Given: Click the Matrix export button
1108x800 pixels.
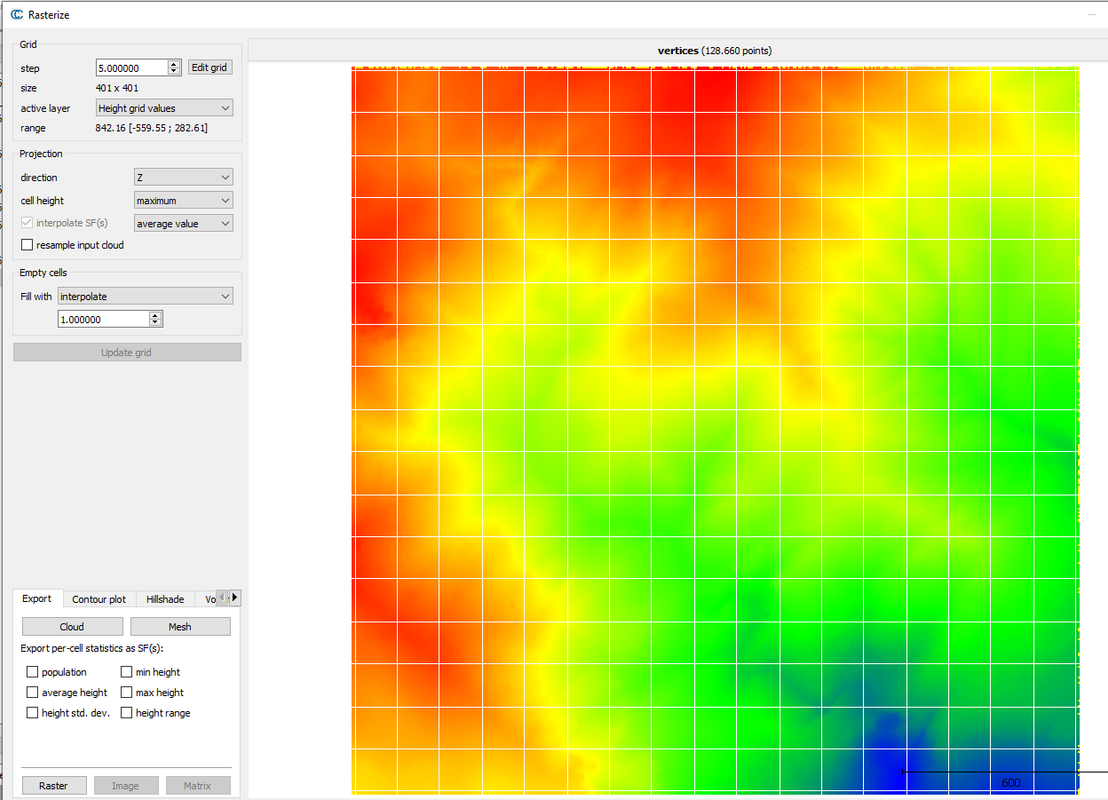Looking at the screenshot, I should [x=198, y=786].
